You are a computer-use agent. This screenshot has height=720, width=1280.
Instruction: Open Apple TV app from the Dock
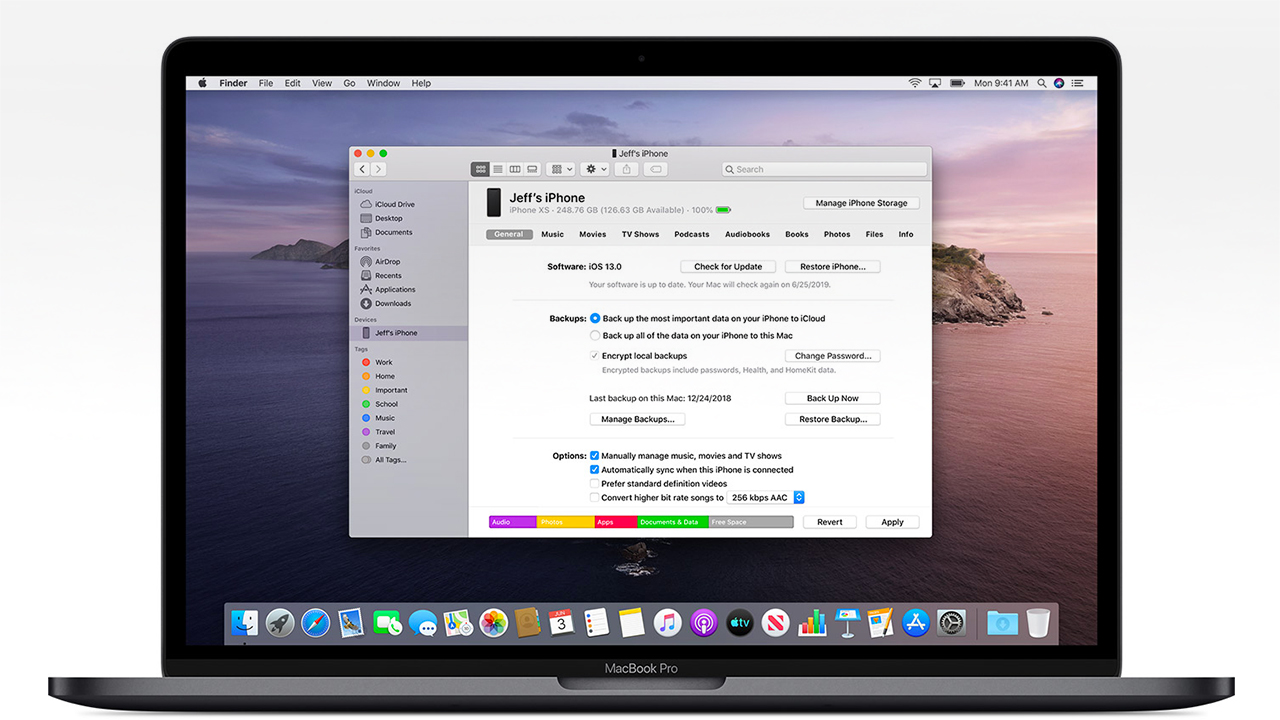pyautogui.click(x=739, y=623)
